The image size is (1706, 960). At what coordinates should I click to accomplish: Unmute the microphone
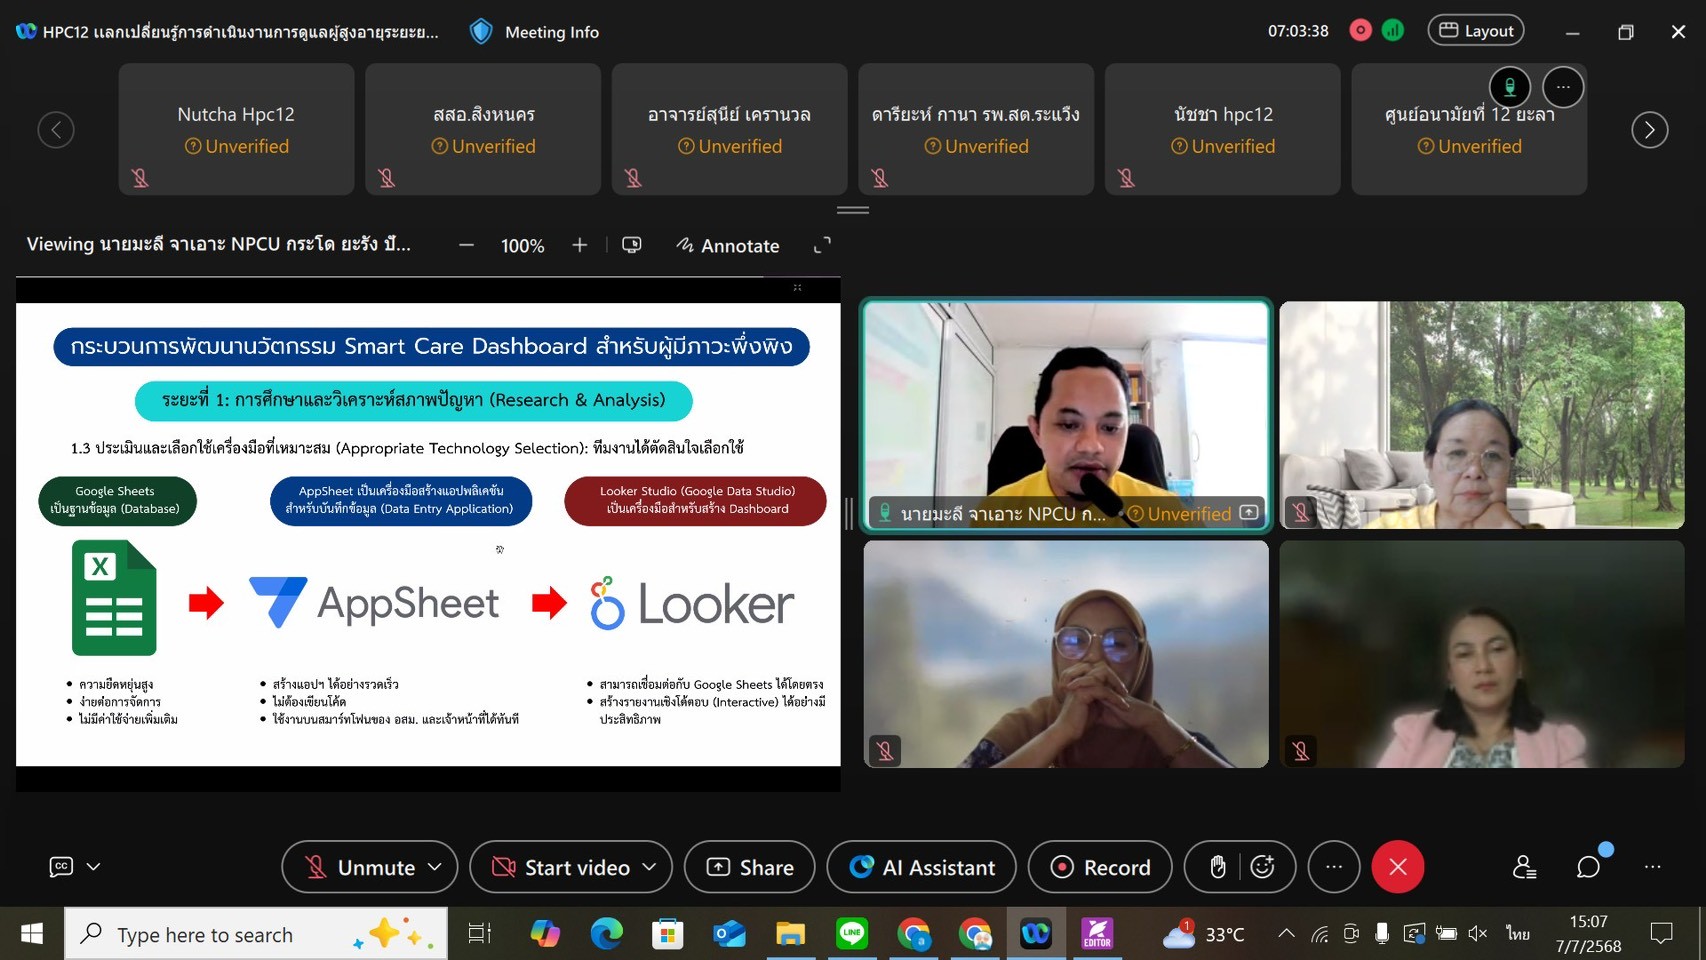[360, 867]
